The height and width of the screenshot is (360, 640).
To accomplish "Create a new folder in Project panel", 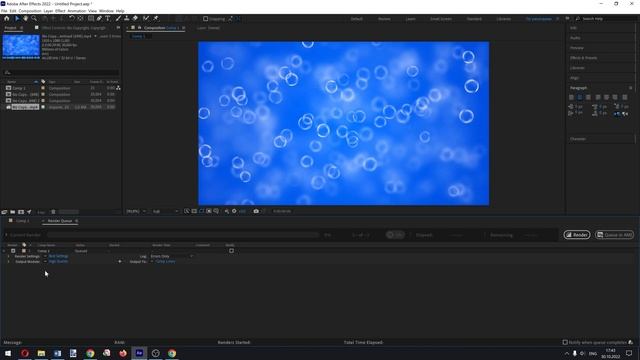I will 13,212.
